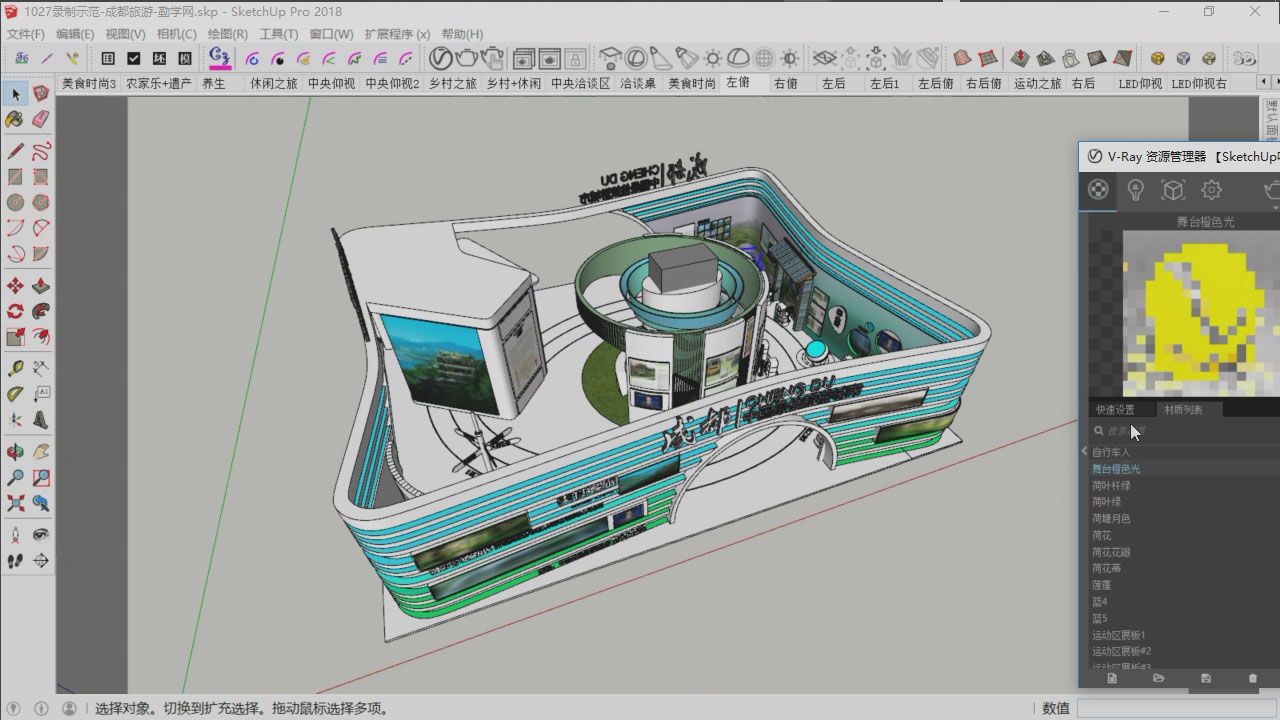Select material 运动区展板1 in list

pos(1119,635)
